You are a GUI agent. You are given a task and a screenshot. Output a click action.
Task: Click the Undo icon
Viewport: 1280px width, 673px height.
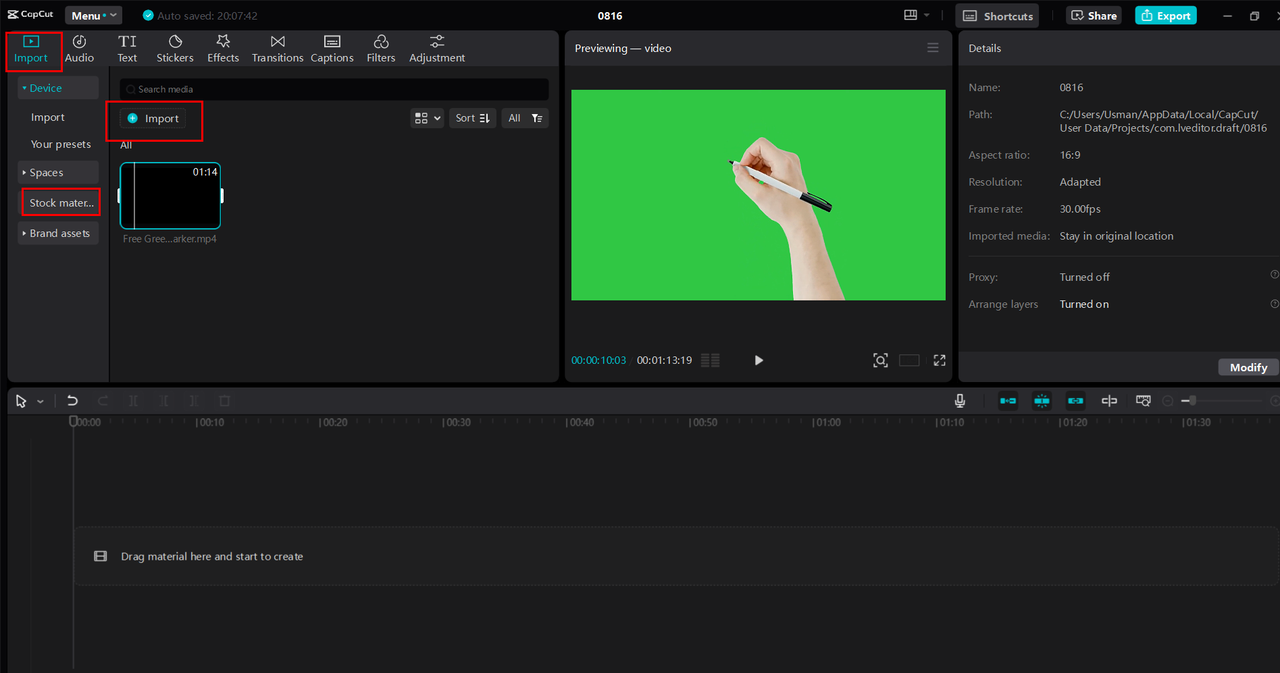(x=72, y=401)
